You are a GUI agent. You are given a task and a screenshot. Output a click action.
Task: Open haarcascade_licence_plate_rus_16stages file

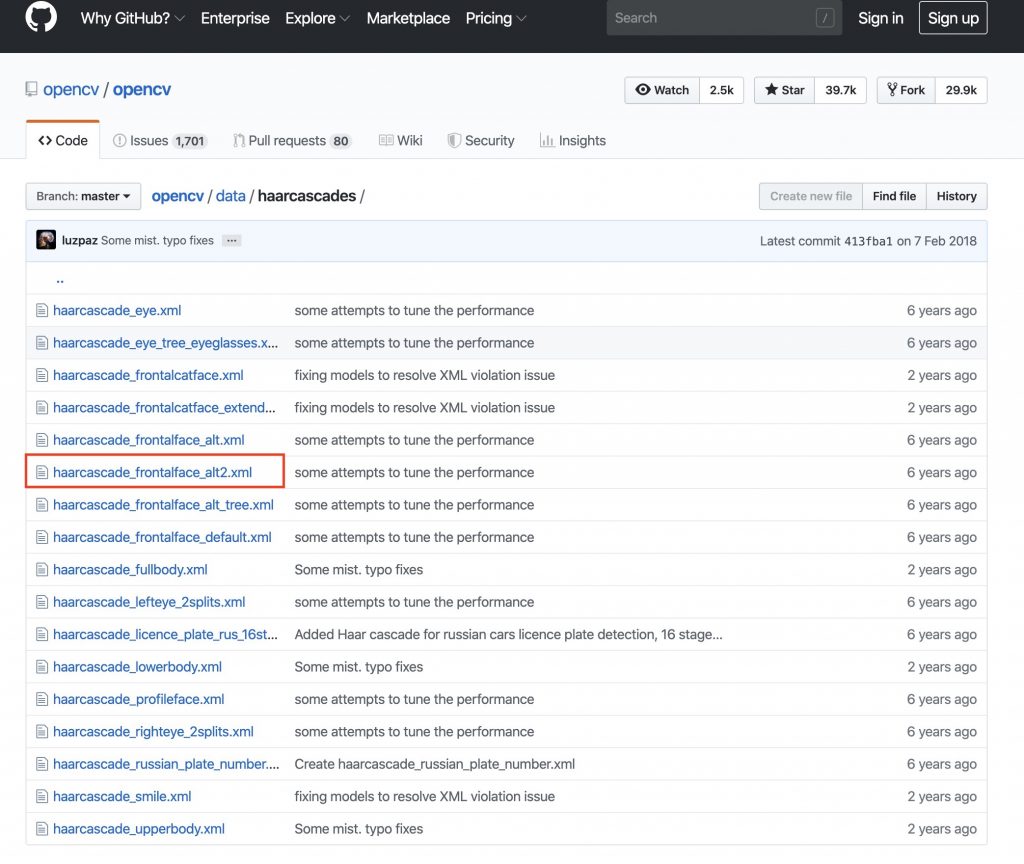click(x=165, y=634)
